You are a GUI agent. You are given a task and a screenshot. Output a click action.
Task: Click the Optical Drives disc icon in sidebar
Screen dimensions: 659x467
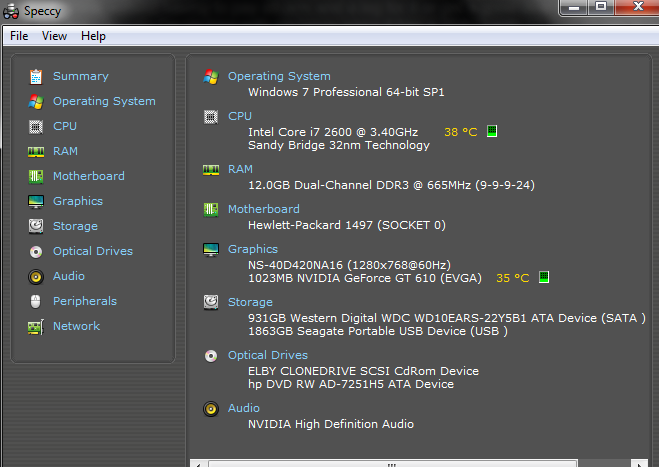pos(36,252)
